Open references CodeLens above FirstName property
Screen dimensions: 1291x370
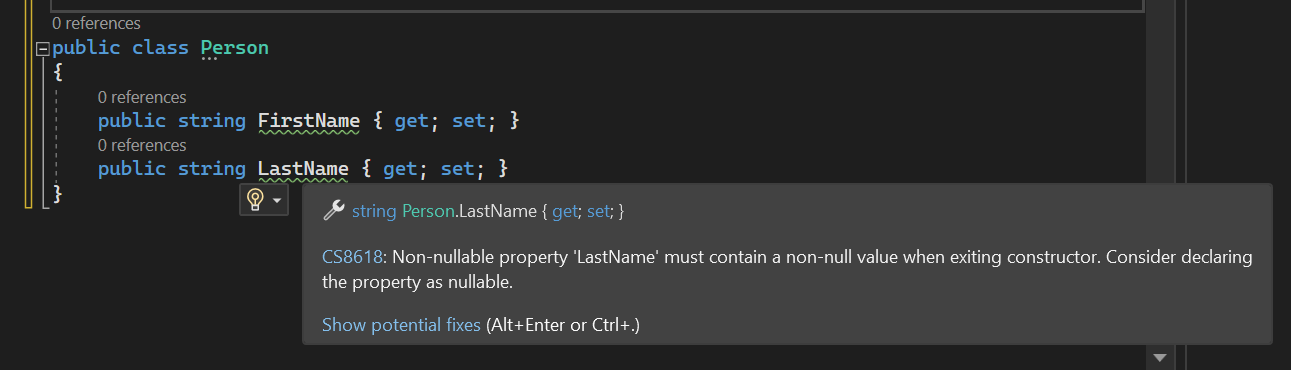[x=142, y=97]
